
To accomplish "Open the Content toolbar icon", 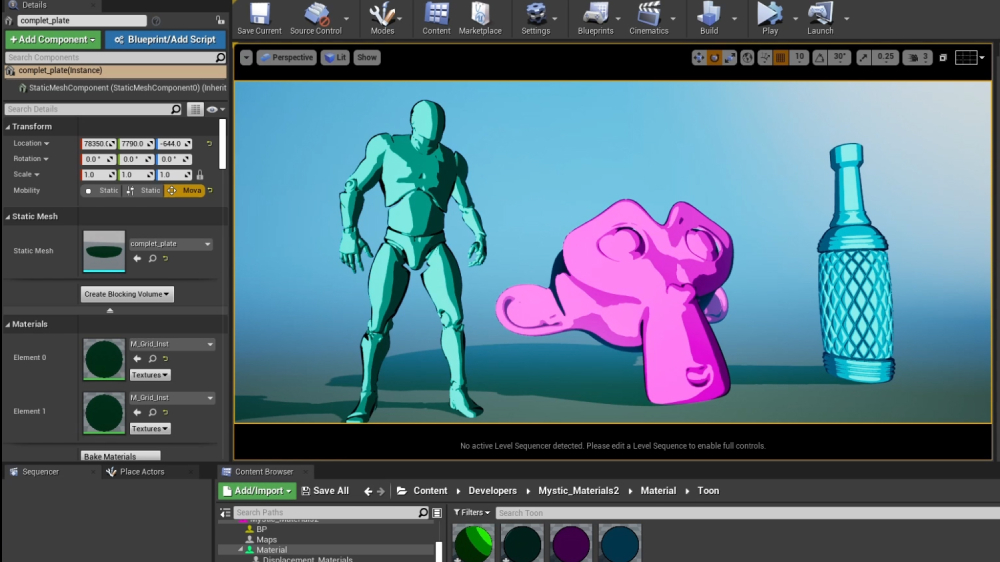I will coord(436,18).
